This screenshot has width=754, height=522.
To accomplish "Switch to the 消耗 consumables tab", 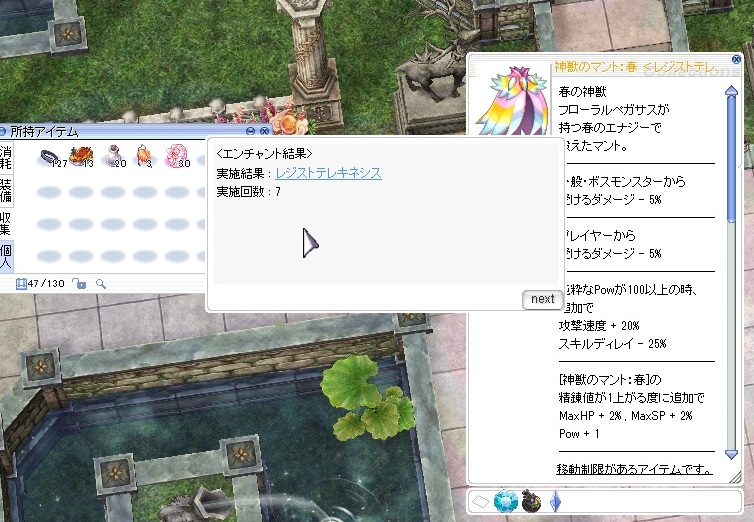I will pos(7,158).
